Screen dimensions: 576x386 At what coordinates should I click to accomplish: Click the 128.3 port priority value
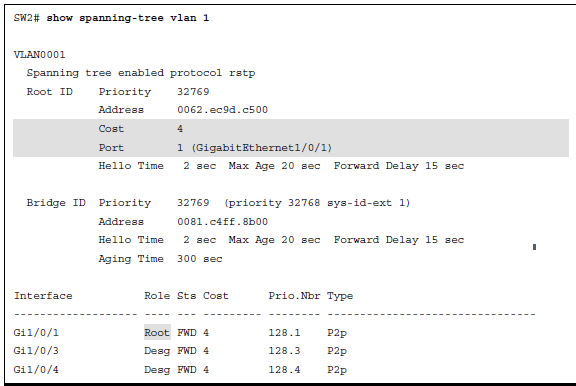(284, 351)
